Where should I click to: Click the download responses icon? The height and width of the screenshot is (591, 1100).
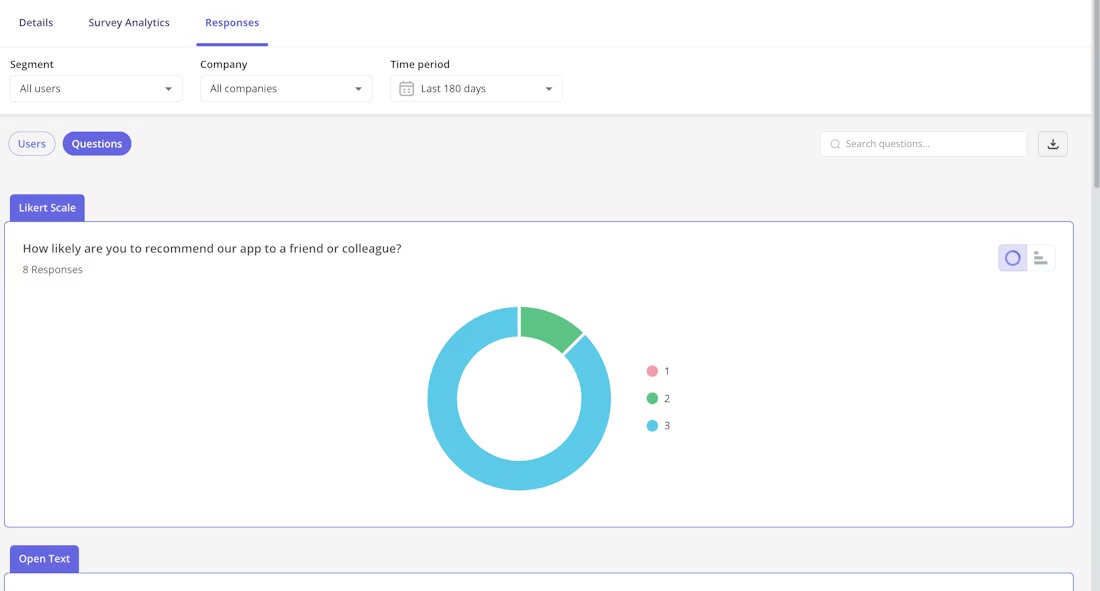(x=1052, y=143)
